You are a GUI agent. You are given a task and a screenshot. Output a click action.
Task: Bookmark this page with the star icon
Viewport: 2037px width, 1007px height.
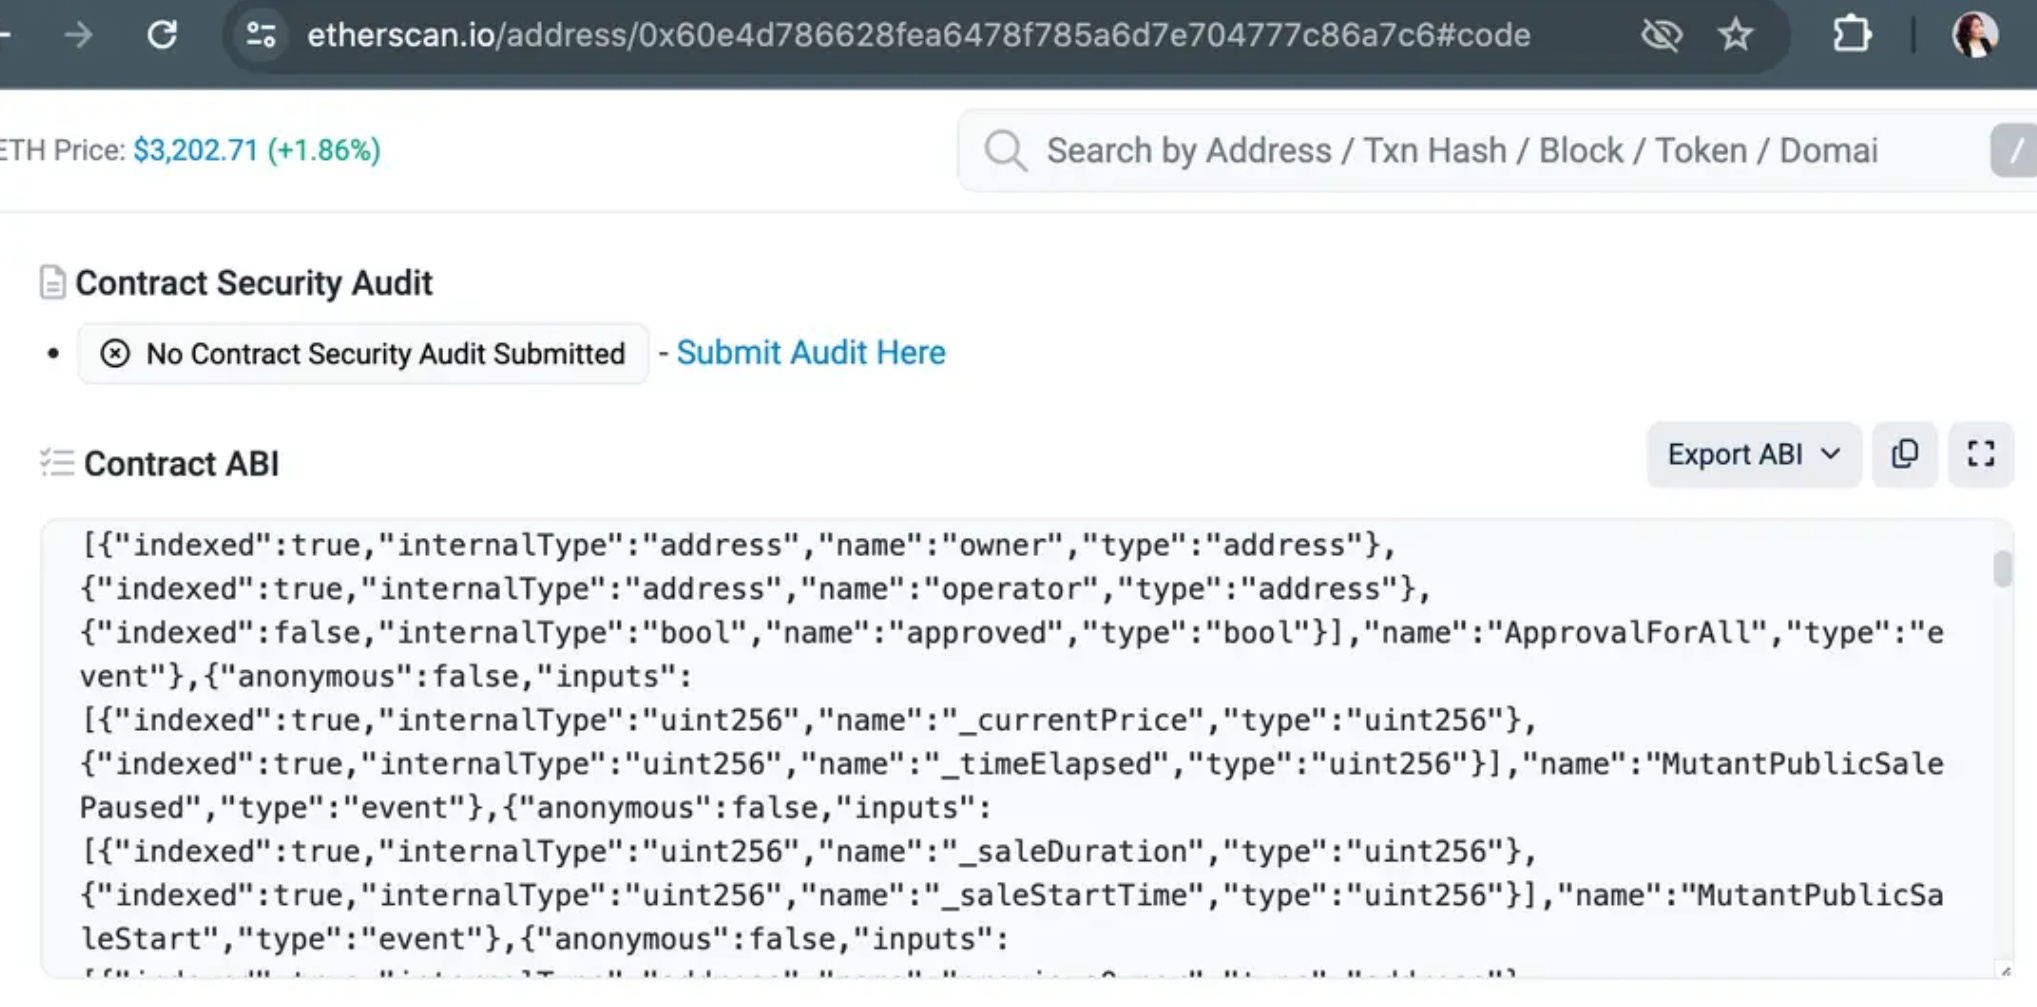click(1735, 36)
